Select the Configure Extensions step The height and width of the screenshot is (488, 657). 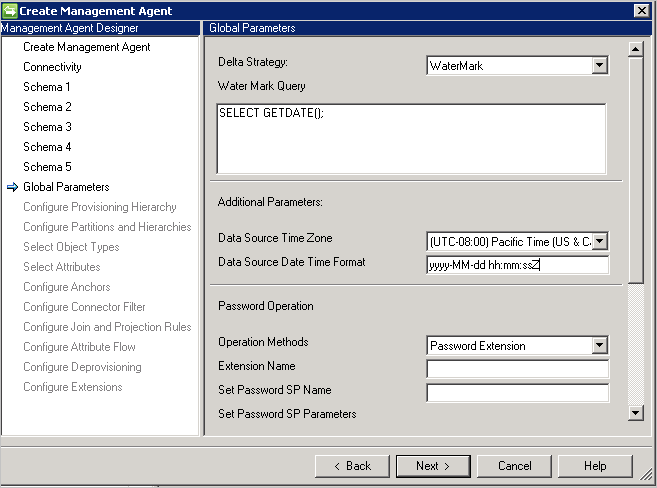click(73, 387)
